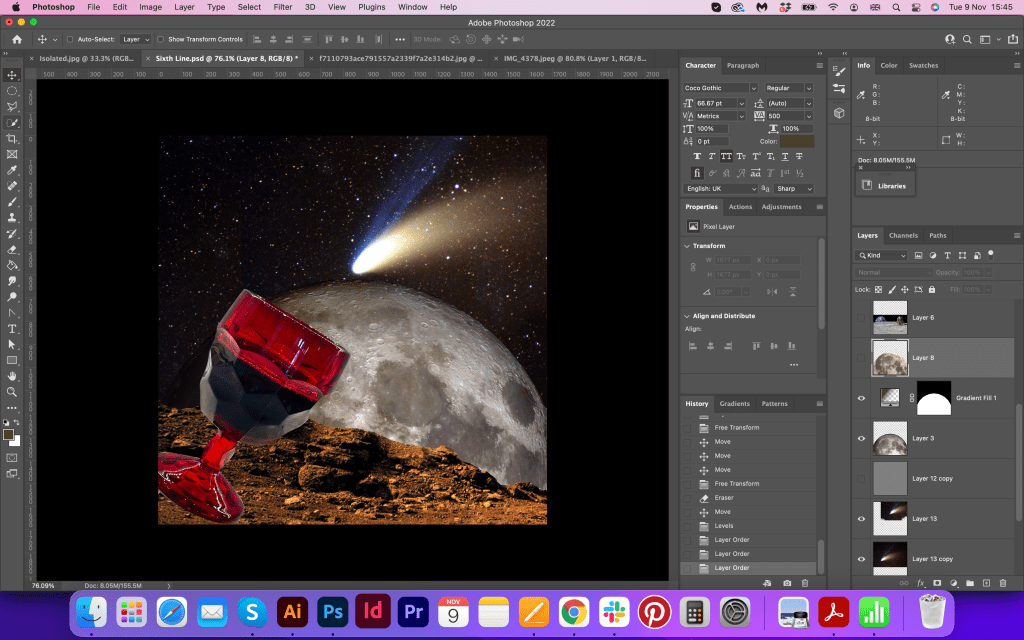The width and height of the screenshot is (1024, 640).
Task: Open the Libraries panel button
Action: pyautogui.click(x=884, y=186)
